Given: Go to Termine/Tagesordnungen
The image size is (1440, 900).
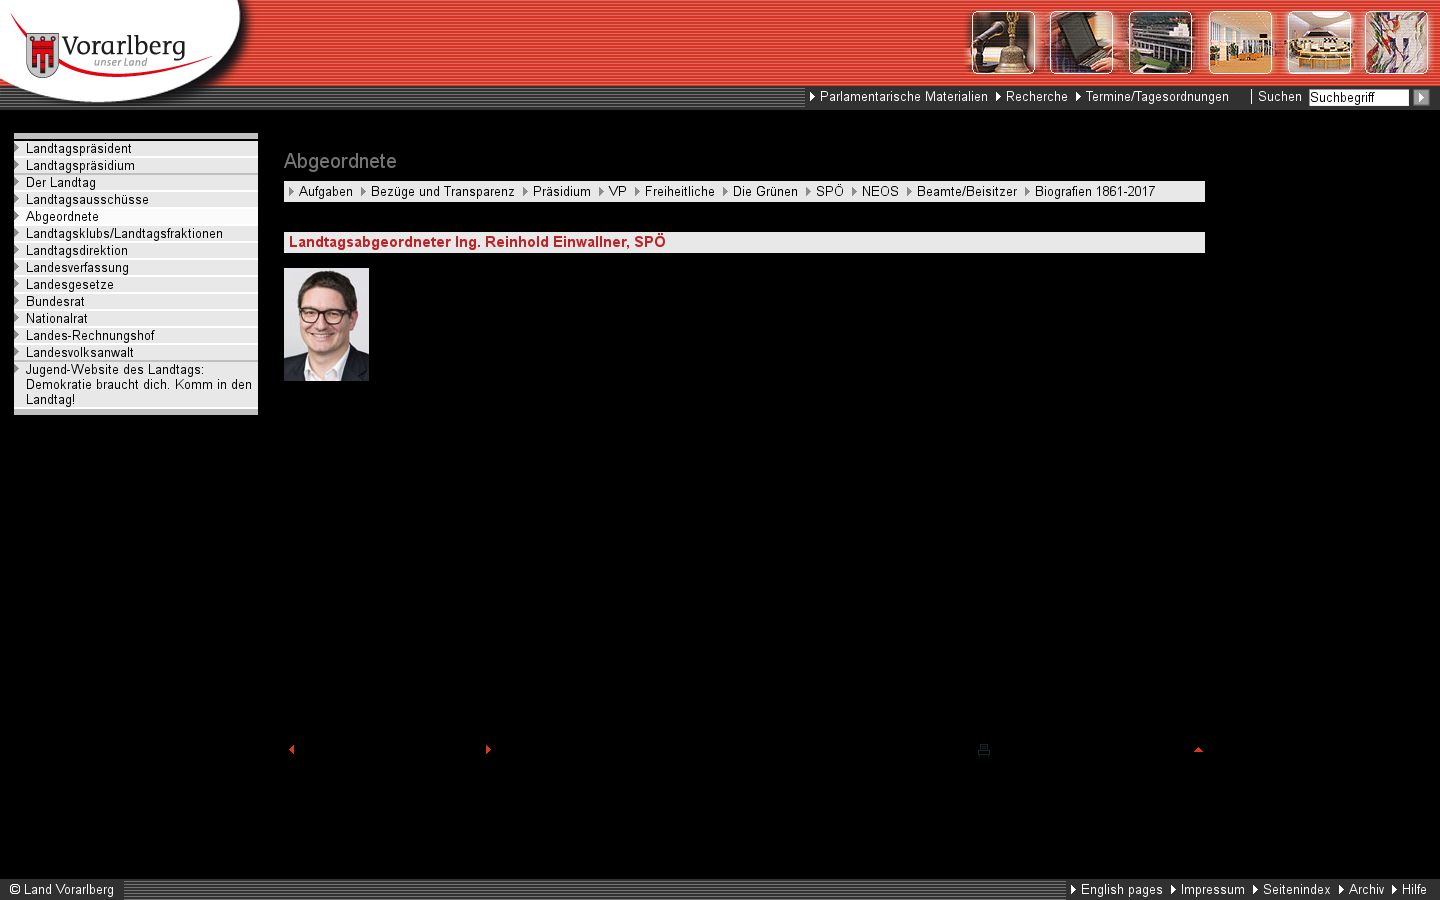Looking at the screenshot, I should (x=1157, y=97).
